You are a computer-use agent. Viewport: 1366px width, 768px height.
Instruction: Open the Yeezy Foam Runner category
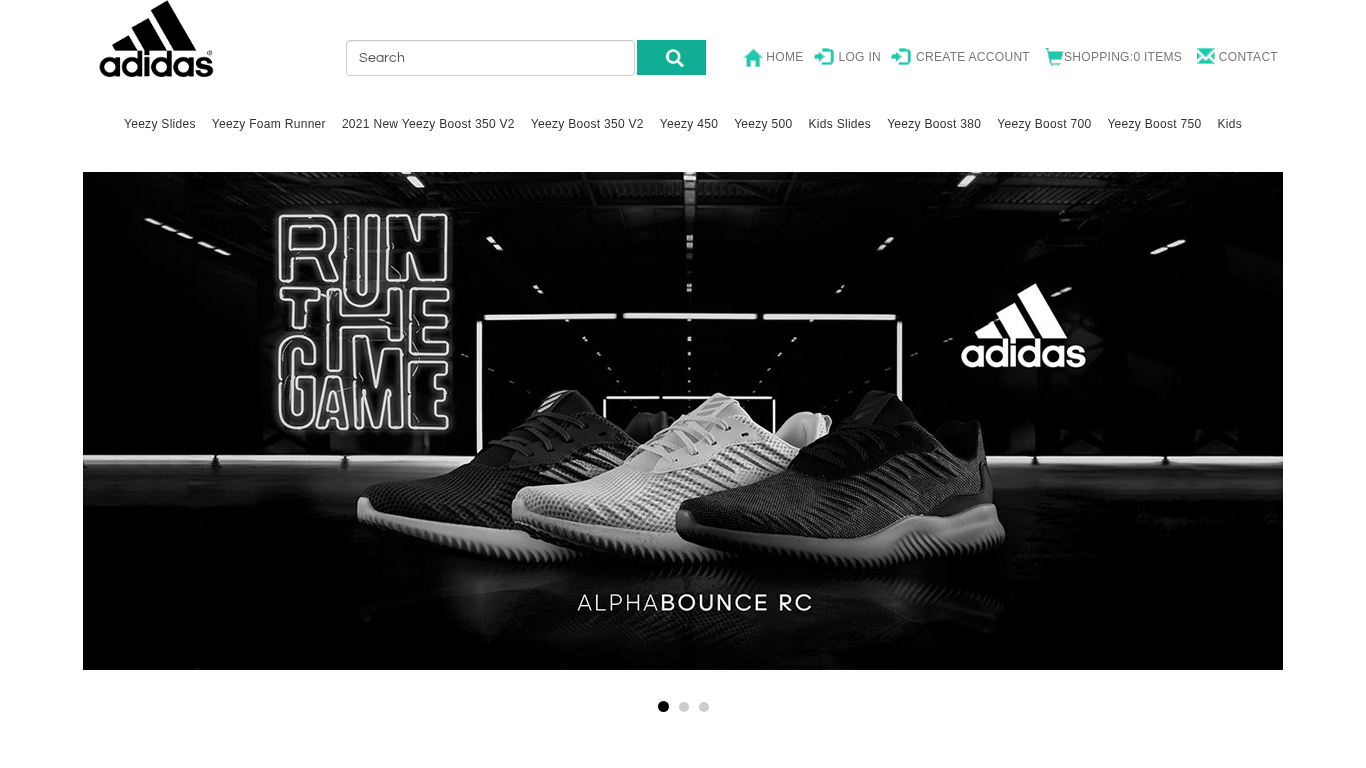coord(269,124)
